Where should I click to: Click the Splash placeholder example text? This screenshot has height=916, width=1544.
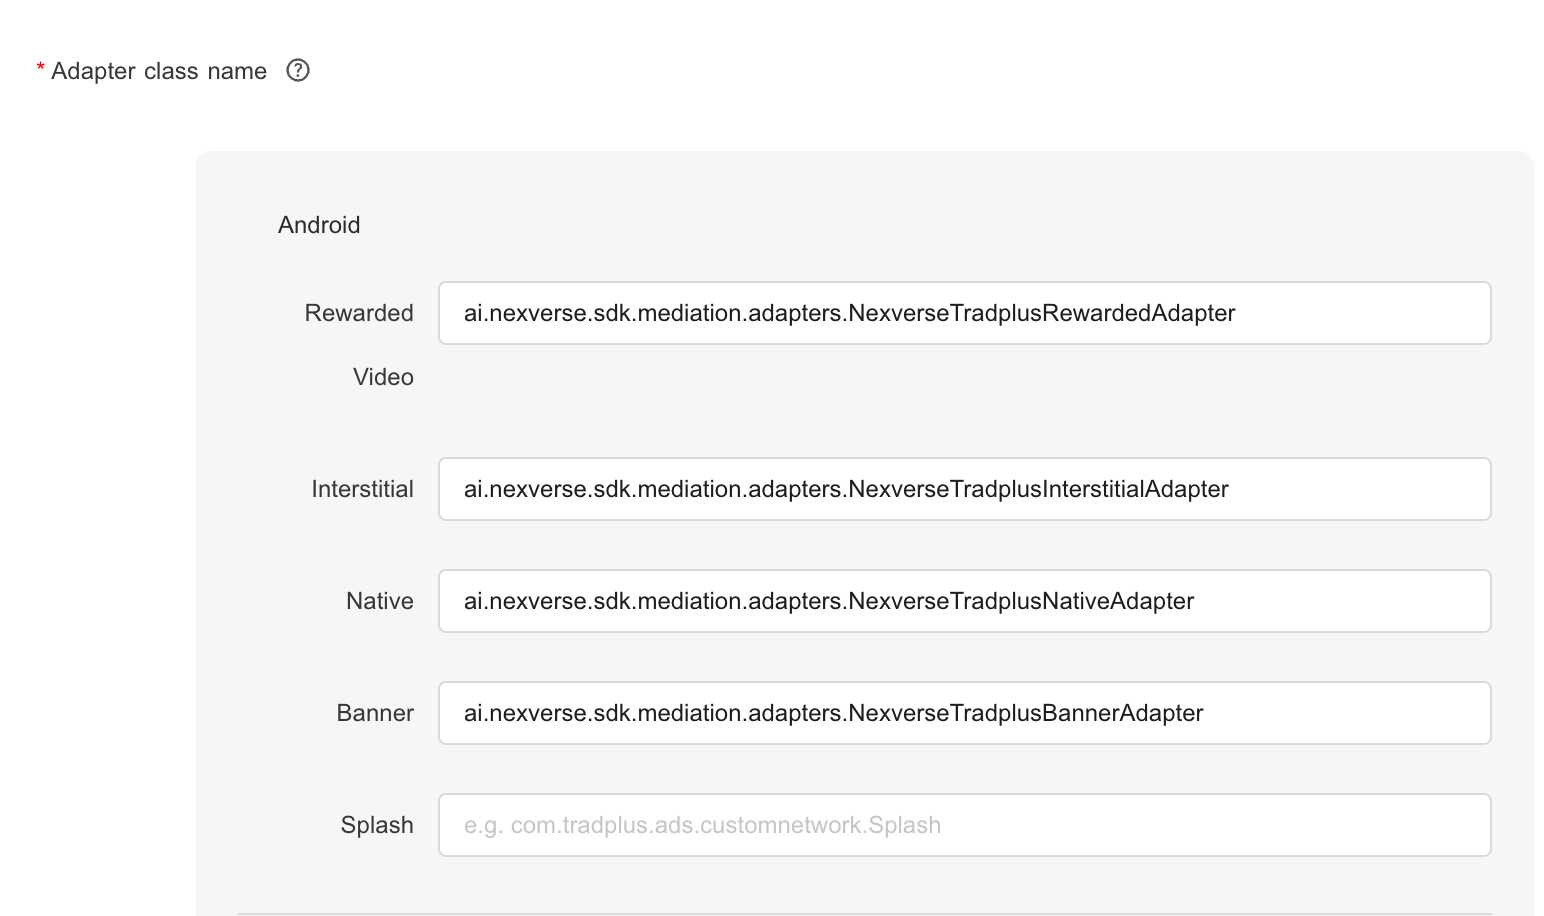point(702,825)
